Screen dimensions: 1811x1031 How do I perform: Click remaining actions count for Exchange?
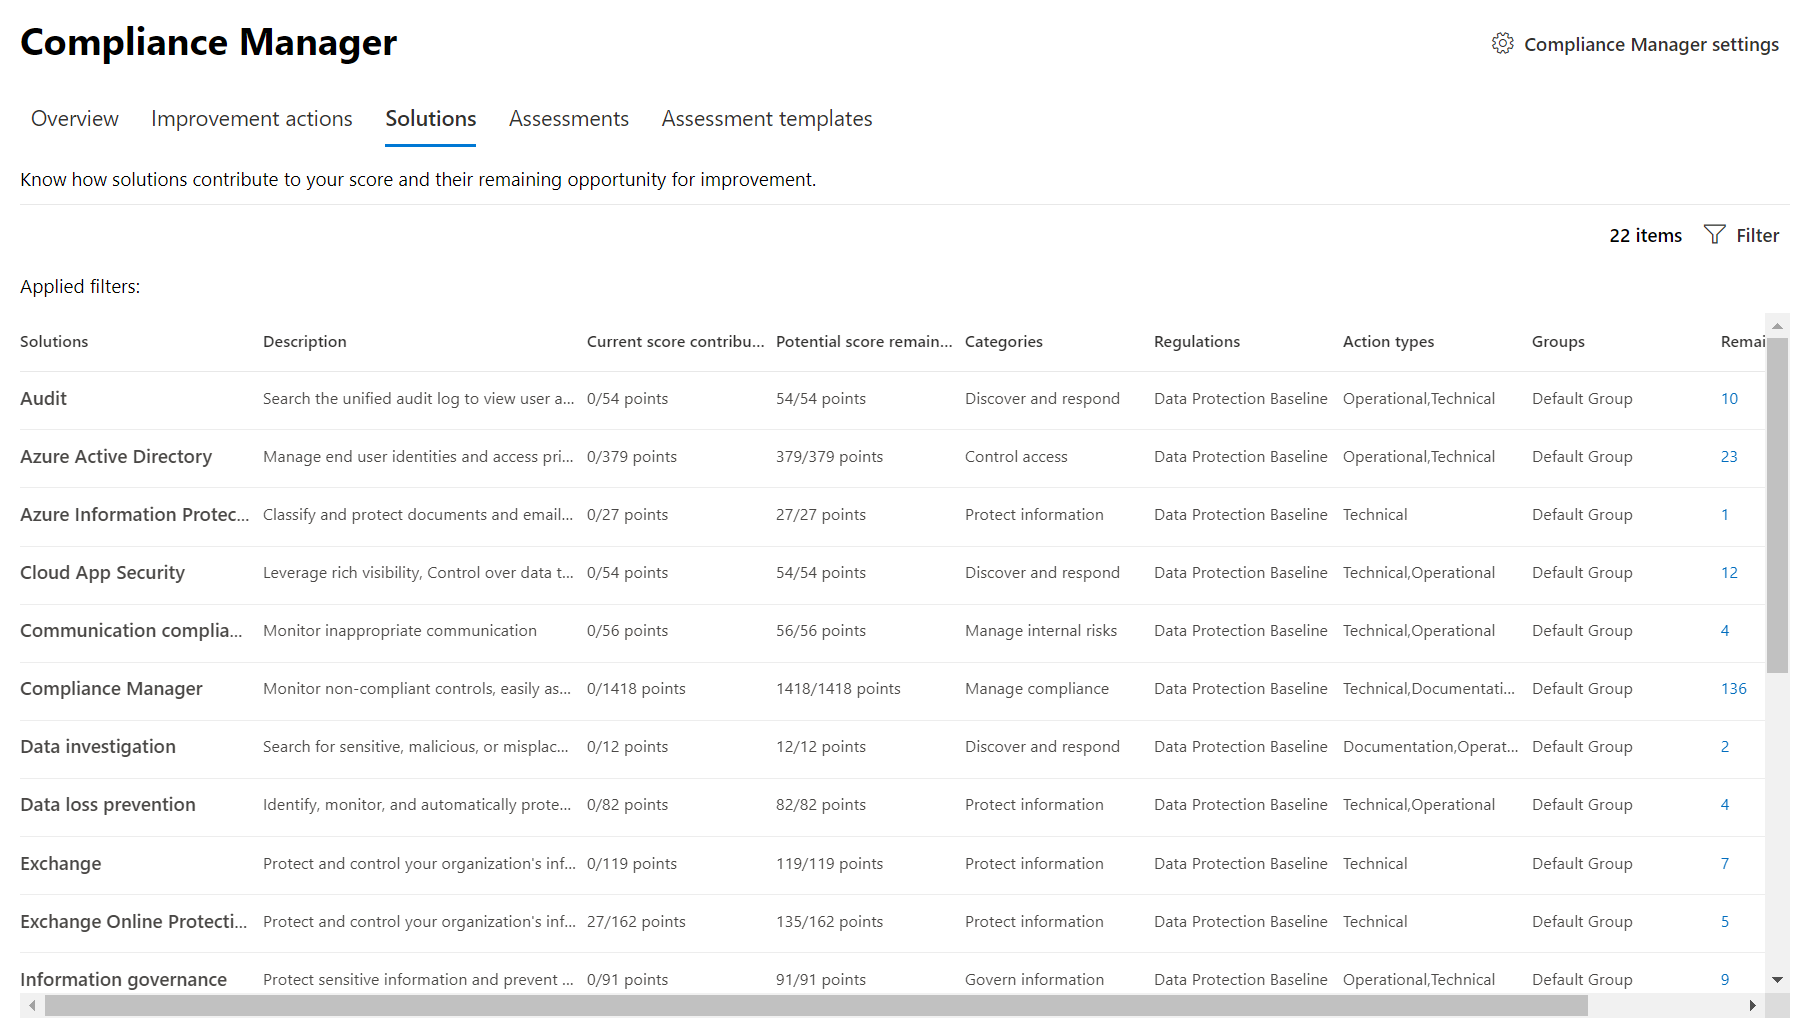[x=1724, y=863]
